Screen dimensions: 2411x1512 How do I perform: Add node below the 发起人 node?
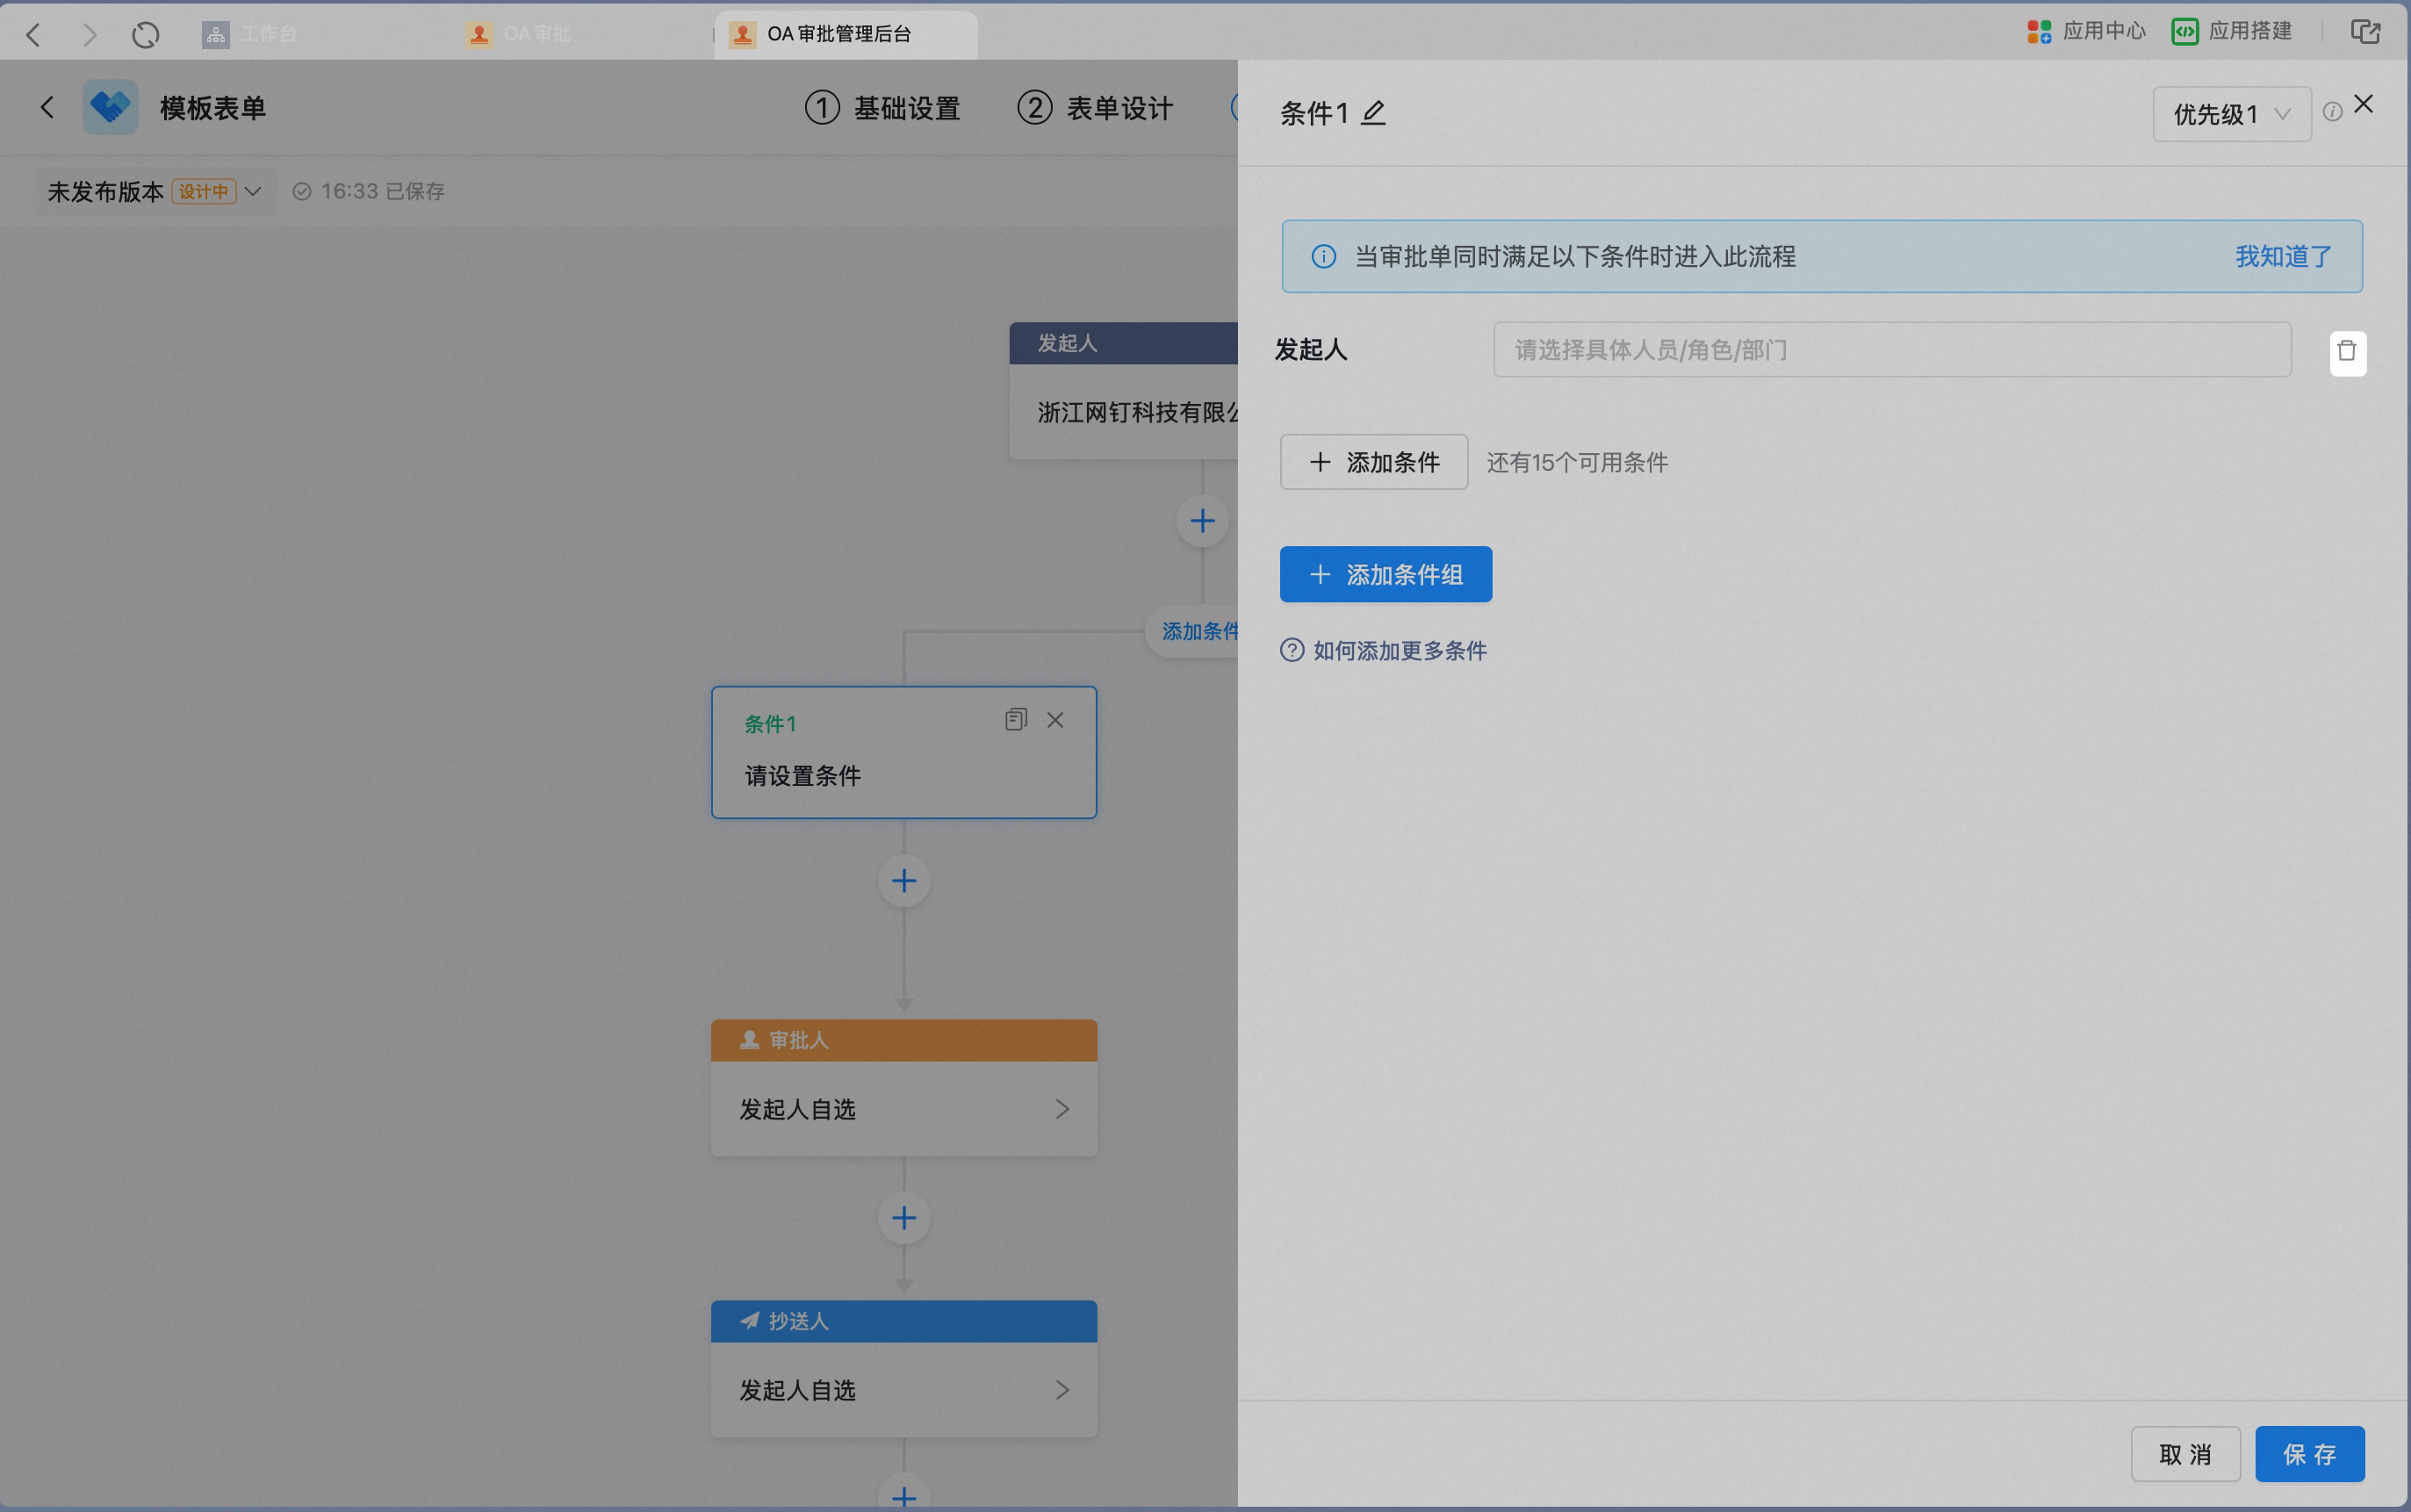pyautogui.click(x=1202, y=521)
